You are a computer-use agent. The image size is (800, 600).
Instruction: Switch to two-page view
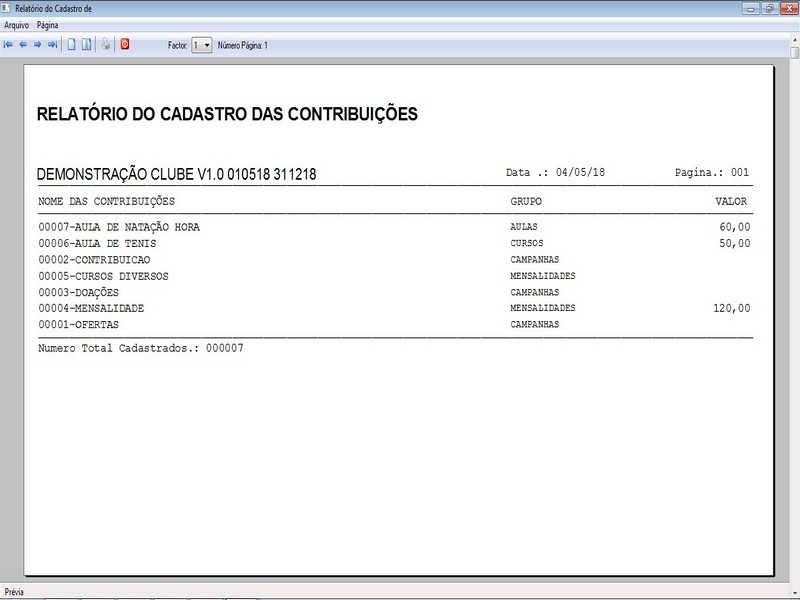click(x=87, y=45)
